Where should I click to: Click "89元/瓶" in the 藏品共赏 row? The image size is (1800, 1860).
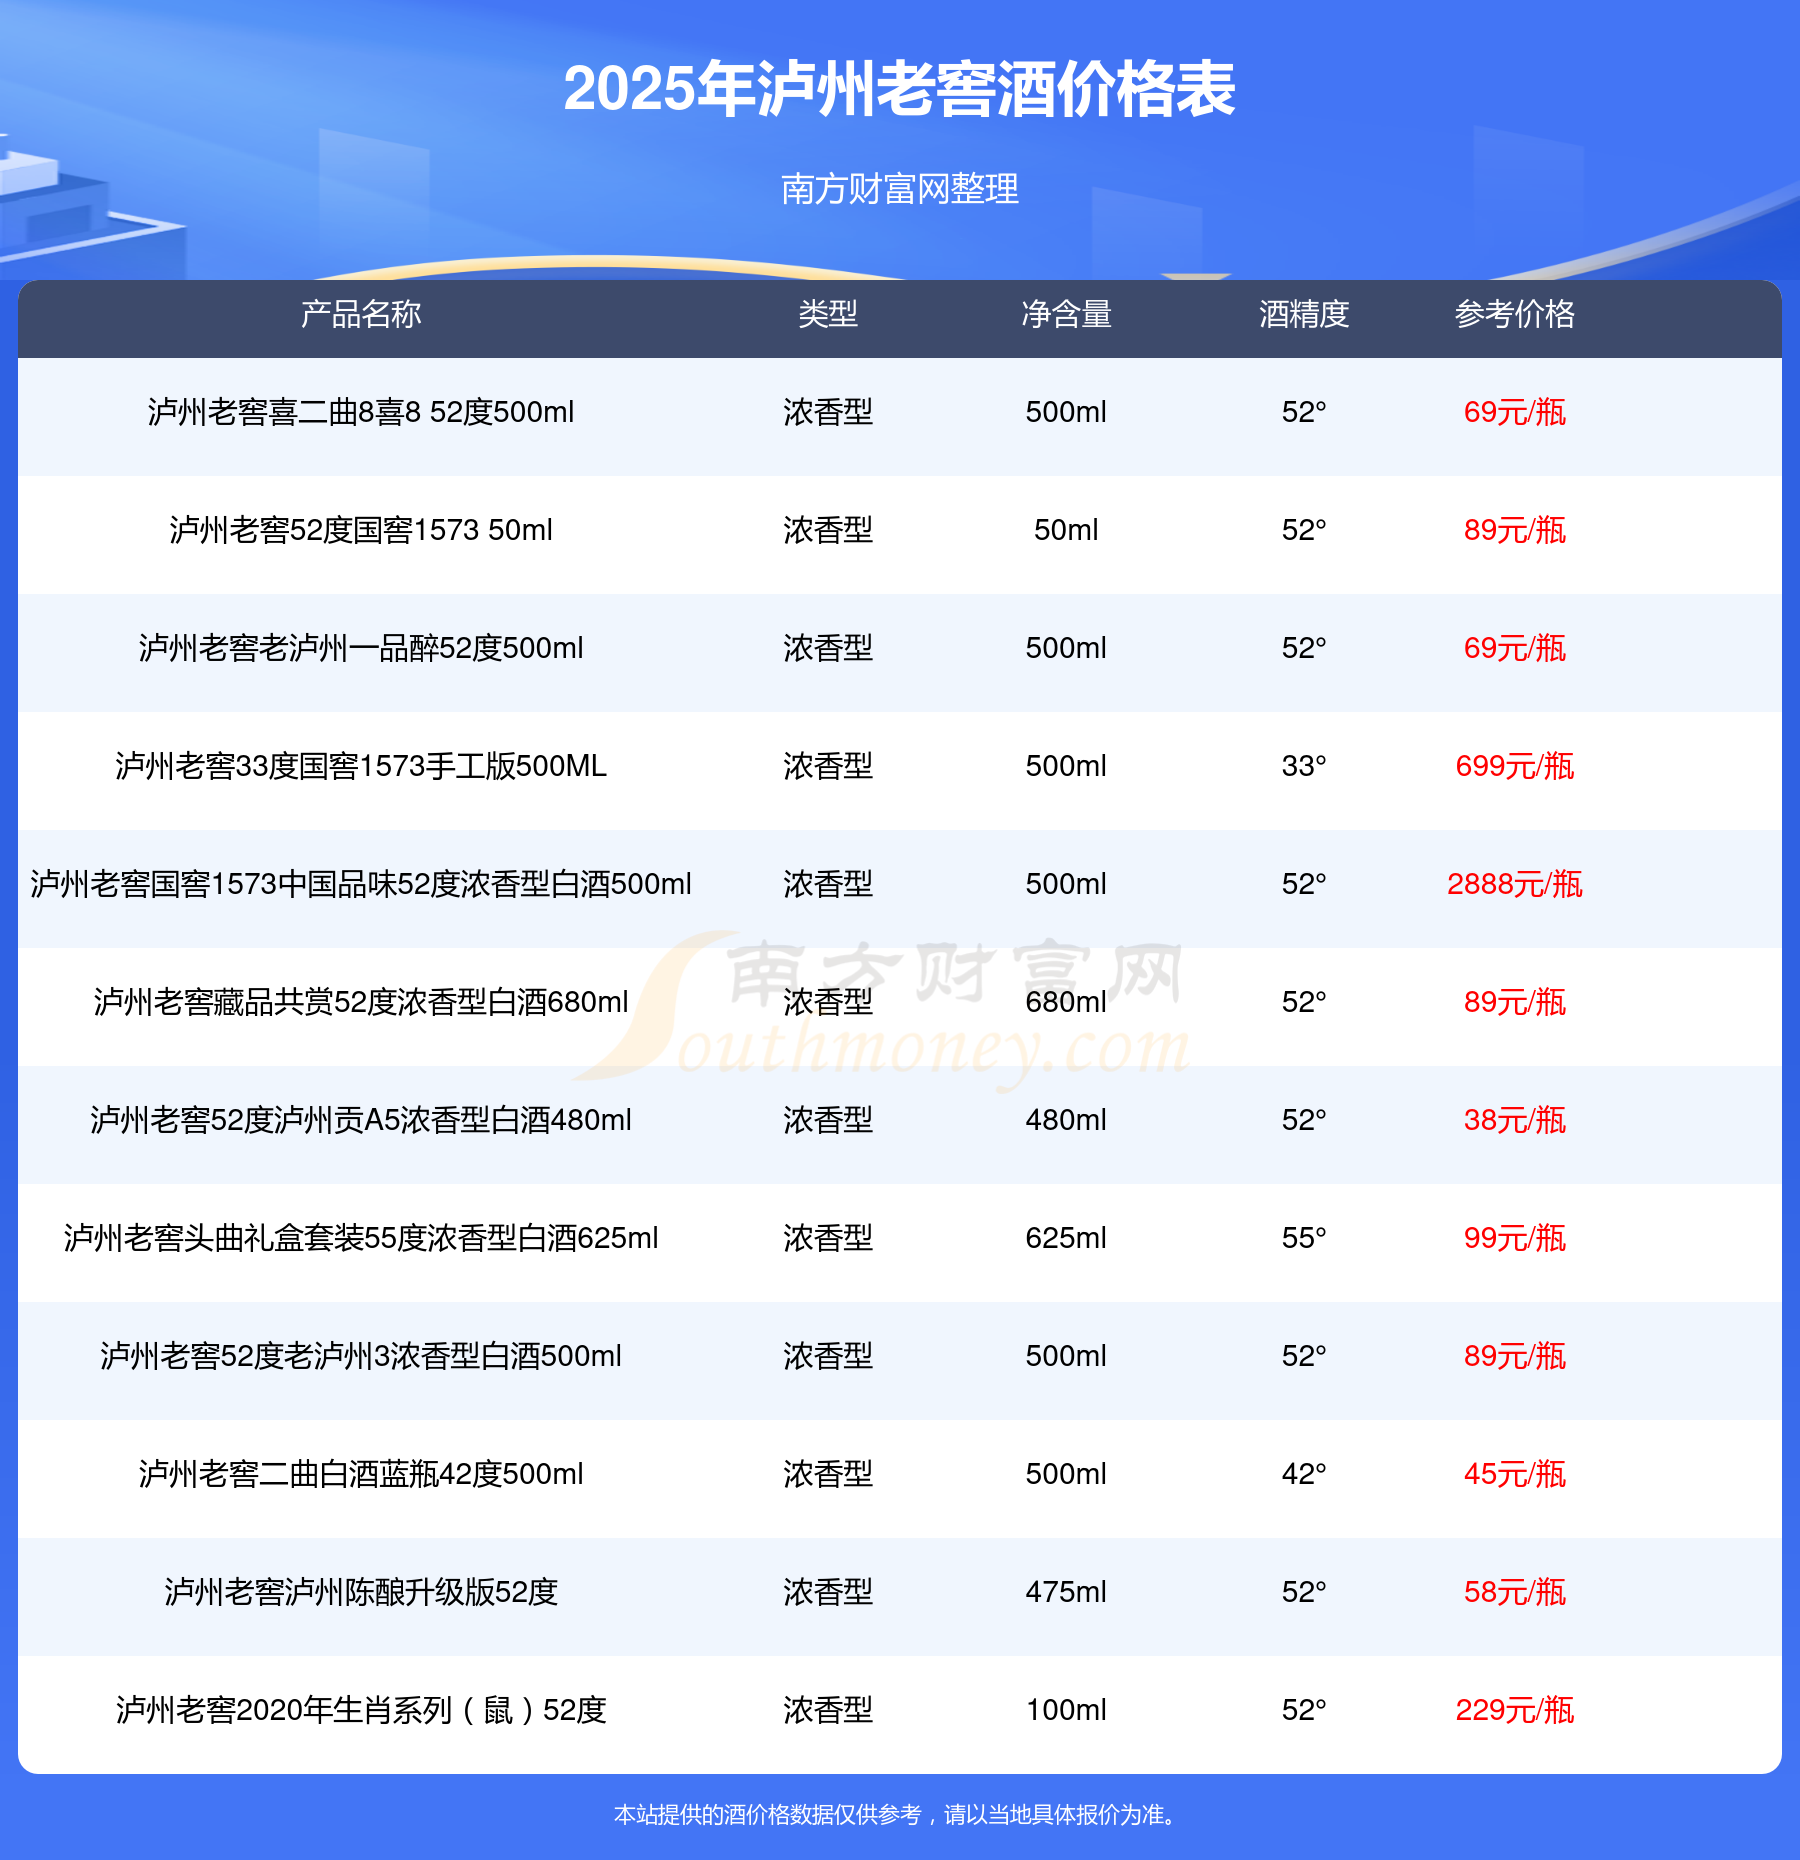tap(1515, 1002)
